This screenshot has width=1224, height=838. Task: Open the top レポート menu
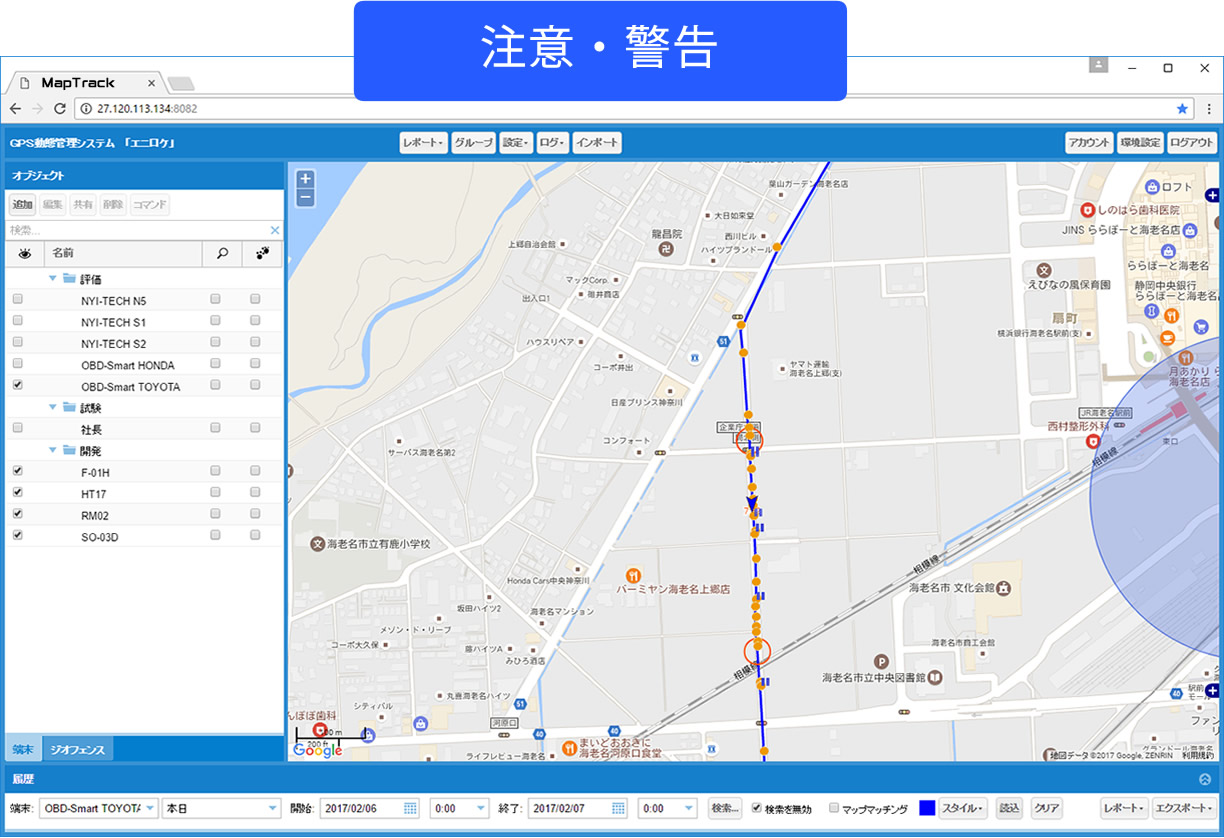pos(423,143)
